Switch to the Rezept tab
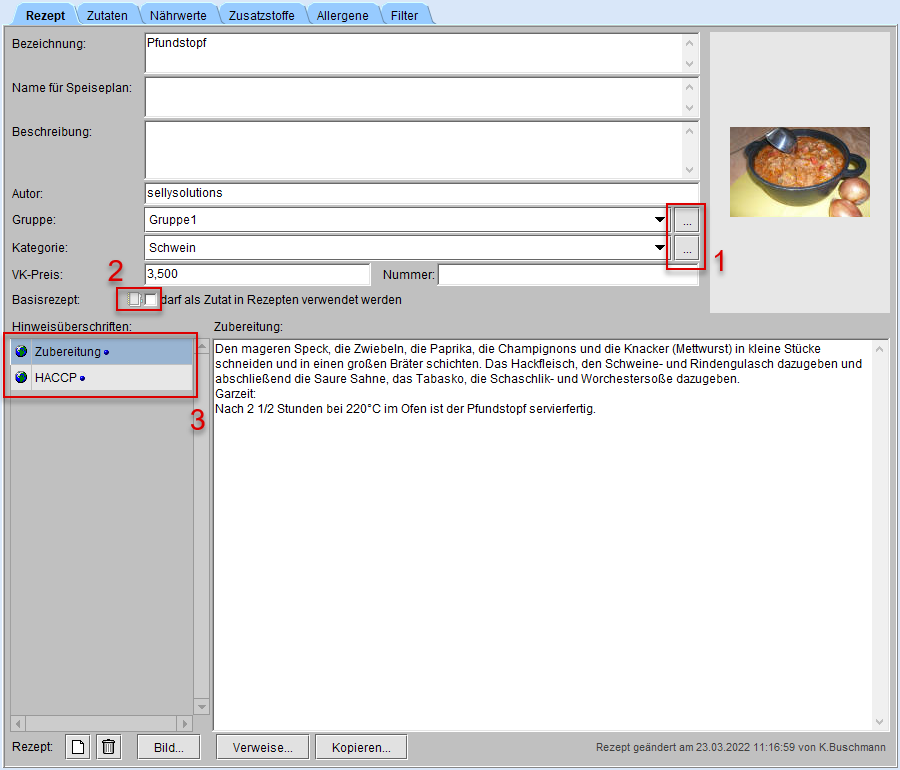Image resolution: width=900 pixels, height=770 pixels. coord(45,15)
